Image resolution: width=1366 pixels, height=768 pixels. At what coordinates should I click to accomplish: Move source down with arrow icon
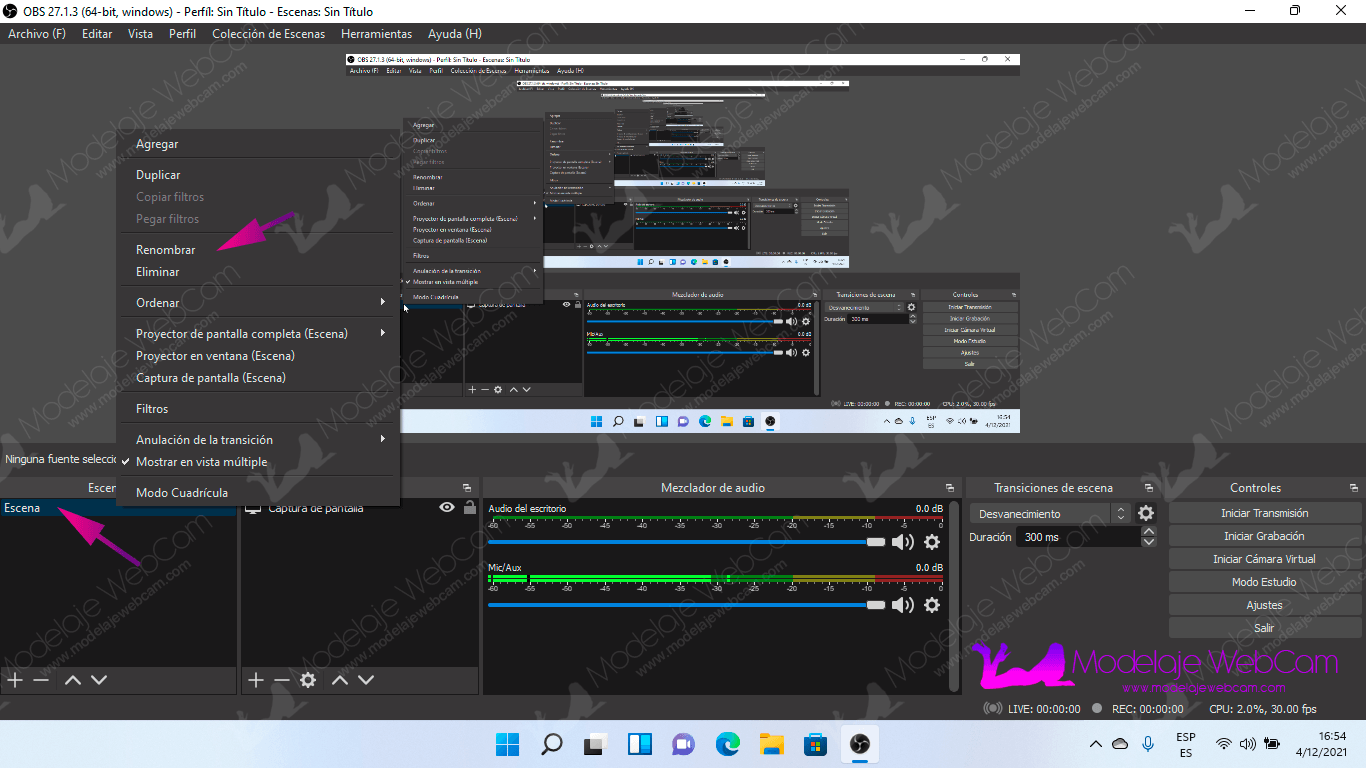point(366,680)
